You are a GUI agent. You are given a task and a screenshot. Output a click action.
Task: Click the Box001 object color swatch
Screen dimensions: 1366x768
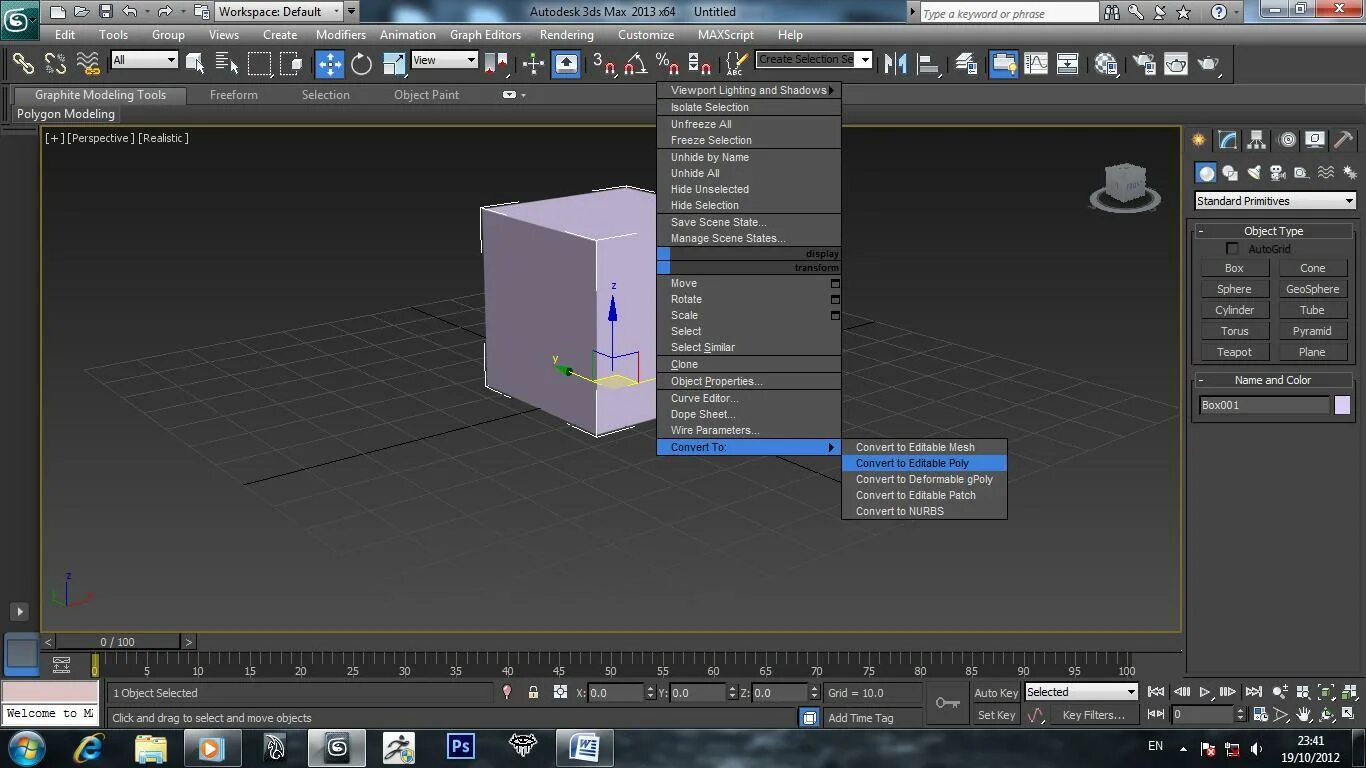click(x=1342, y=405)
